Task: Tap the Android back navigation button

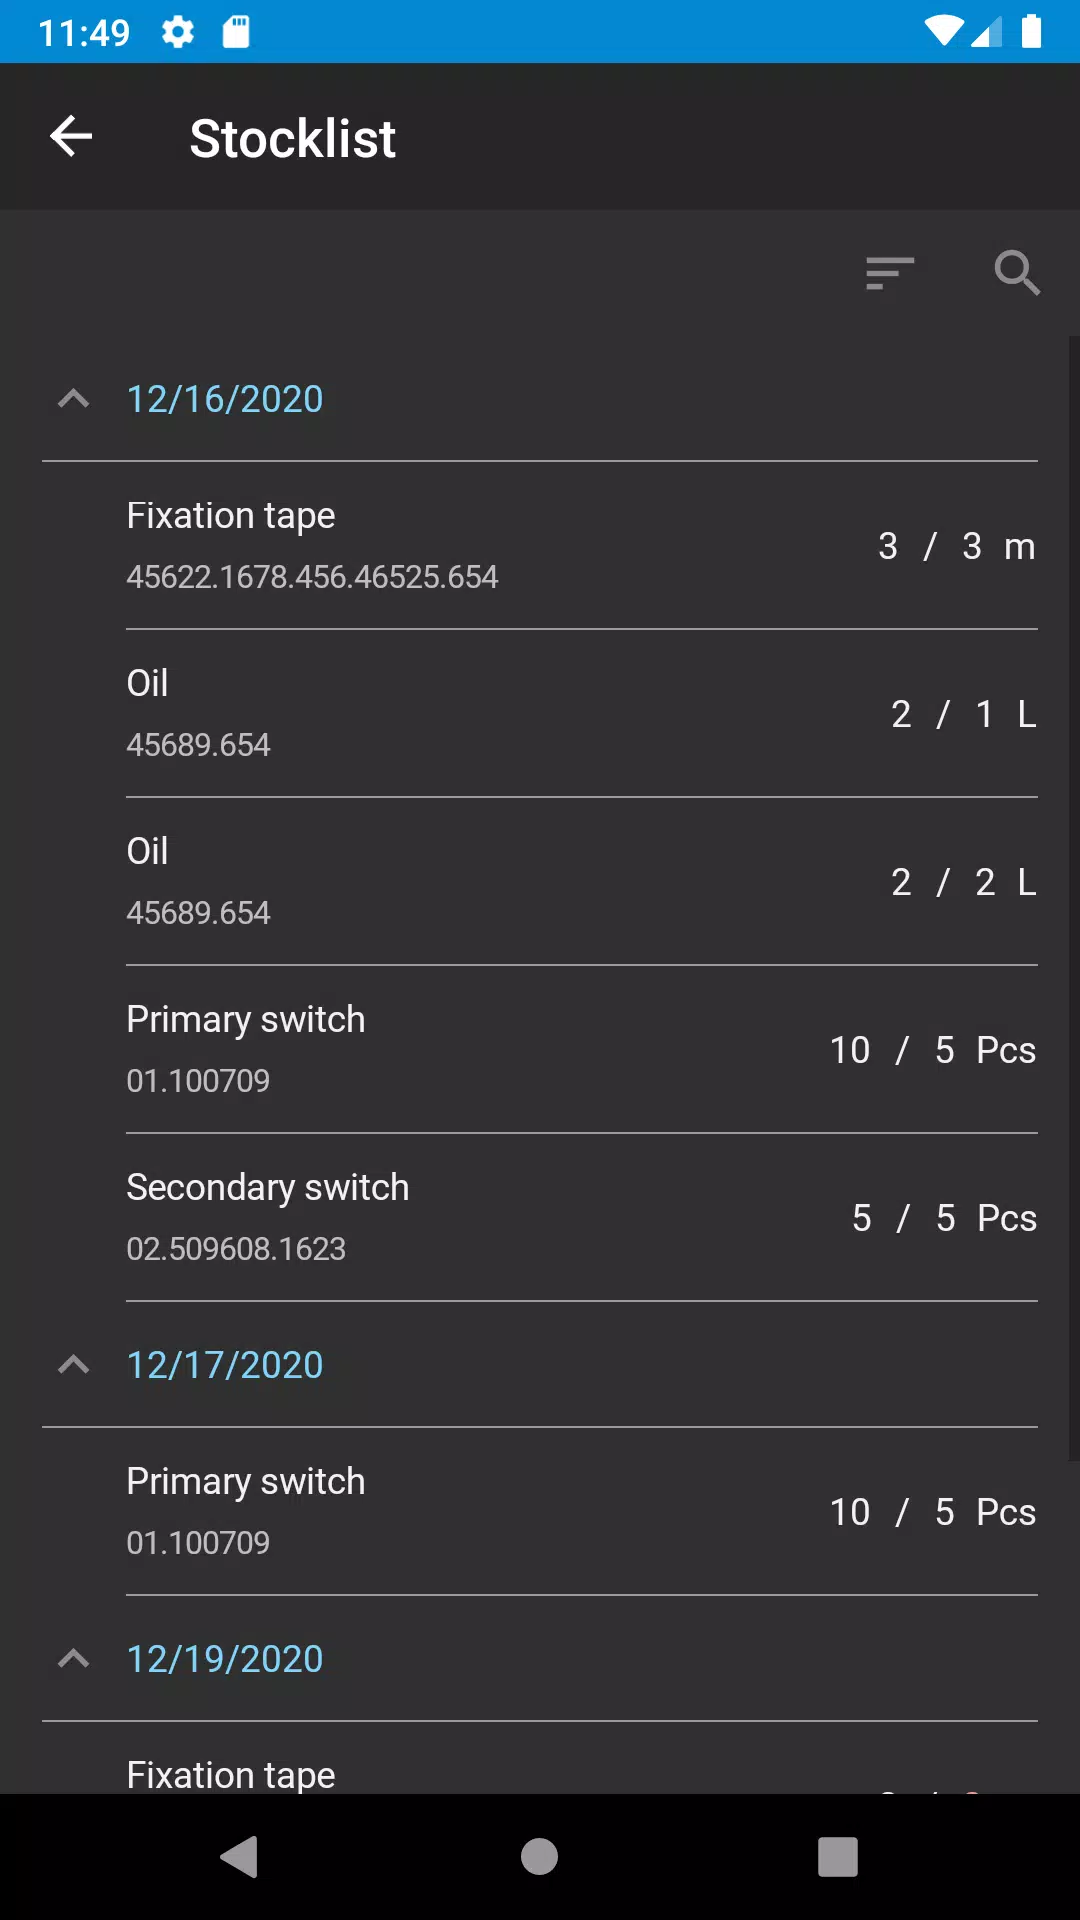Action: point(240,1857)
